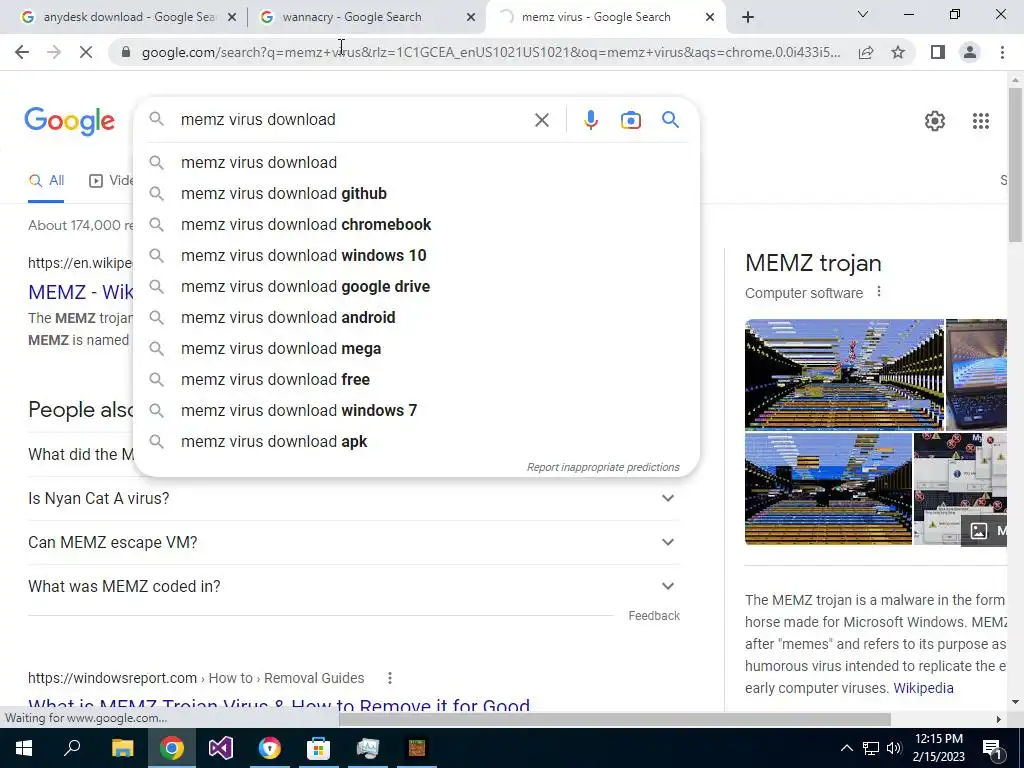This screenshot has height=768, width=1024.
Task: Select the All results tab
Action: tap(46, 181)
